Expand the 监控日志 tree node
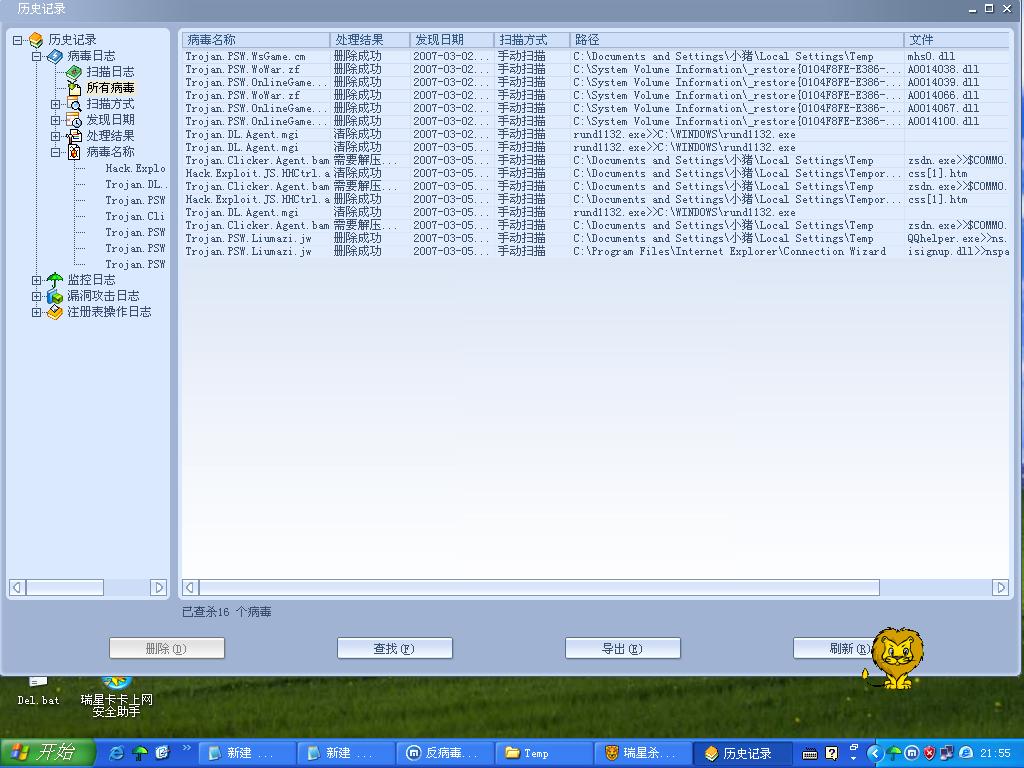 point(37,280)
